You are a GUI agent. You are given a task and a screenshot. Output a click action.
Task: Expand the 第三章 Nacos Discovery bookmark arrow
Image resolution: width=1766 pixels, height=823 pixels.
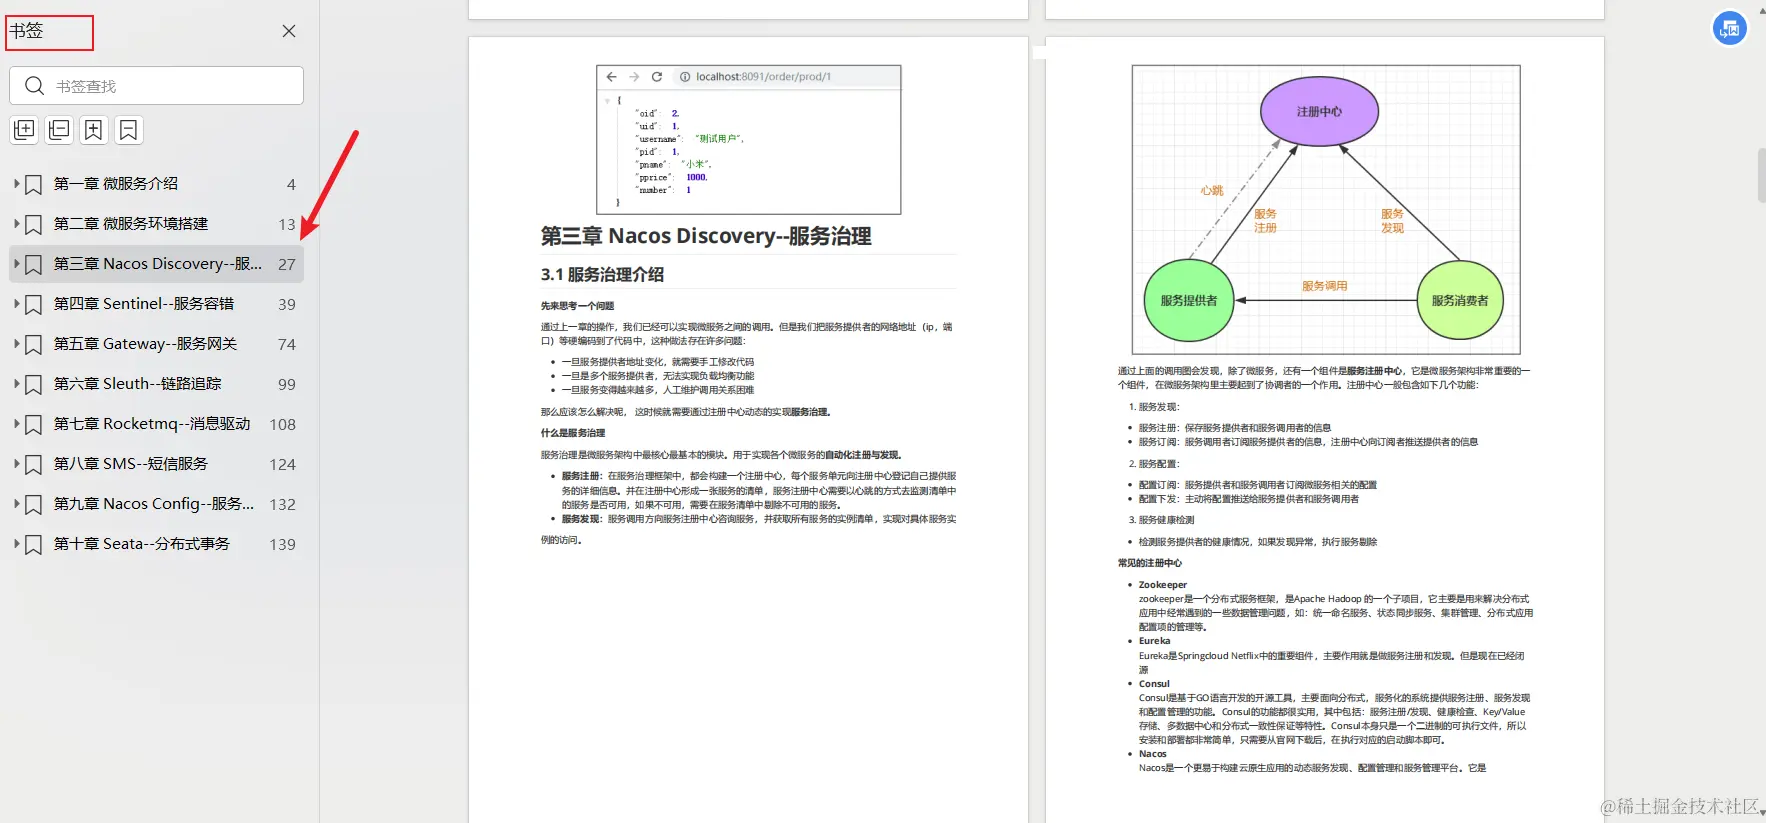[x=17, y=263]
